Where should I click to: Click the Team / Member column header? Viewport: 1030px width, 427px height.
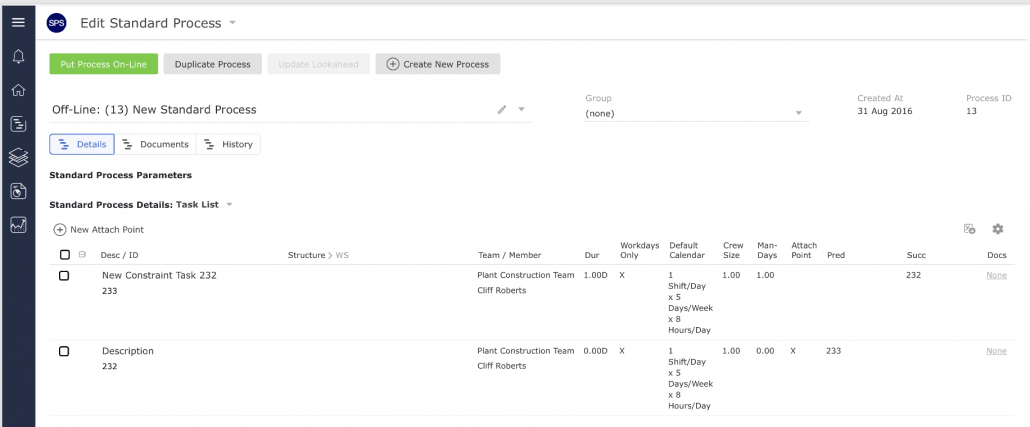[x=510, y=255]
